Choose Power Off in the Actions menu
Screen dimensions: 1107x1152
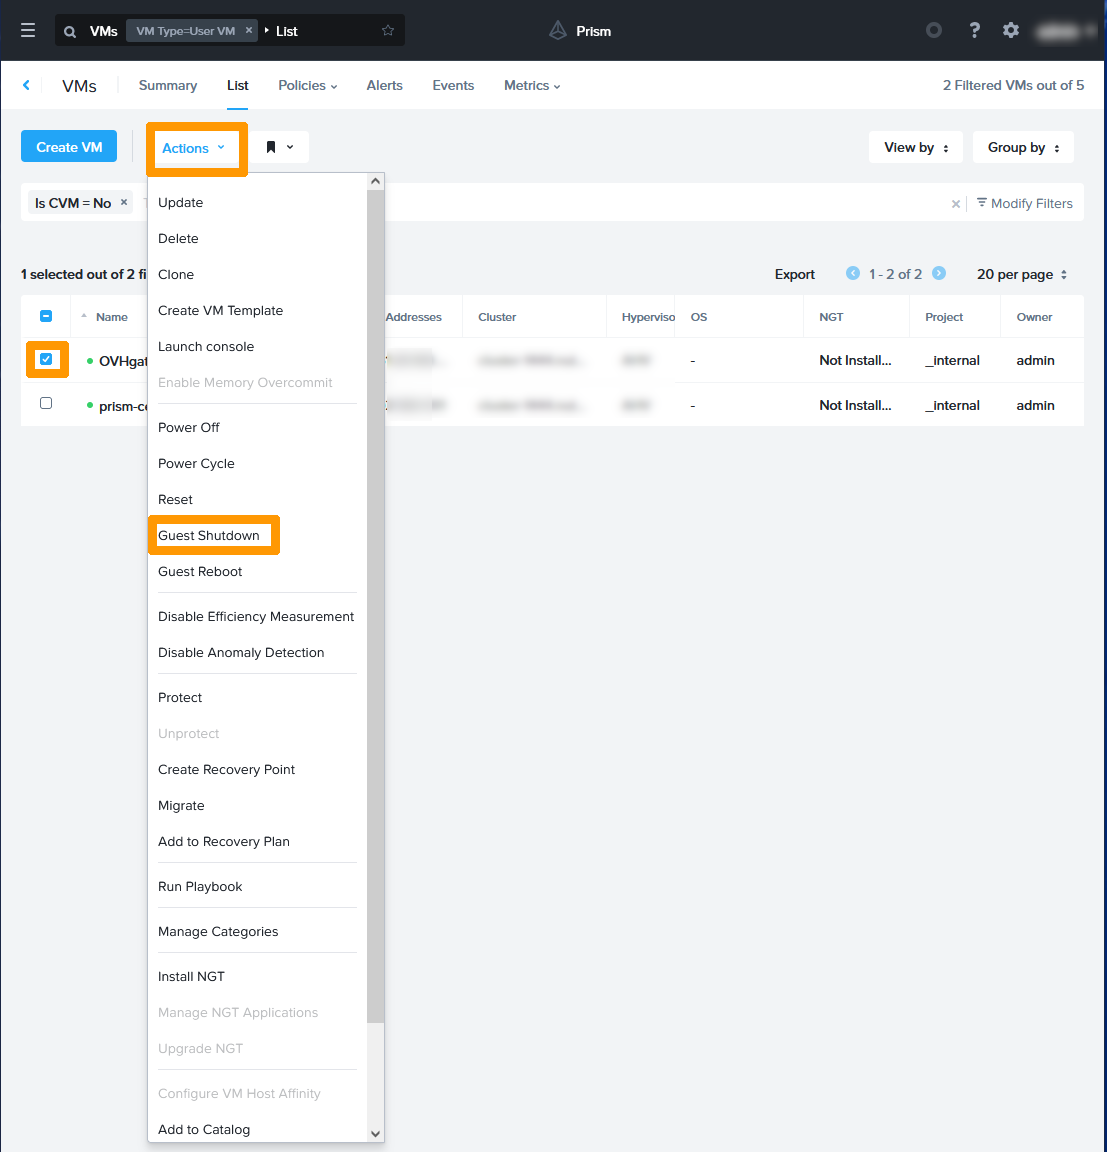[189, 427]
